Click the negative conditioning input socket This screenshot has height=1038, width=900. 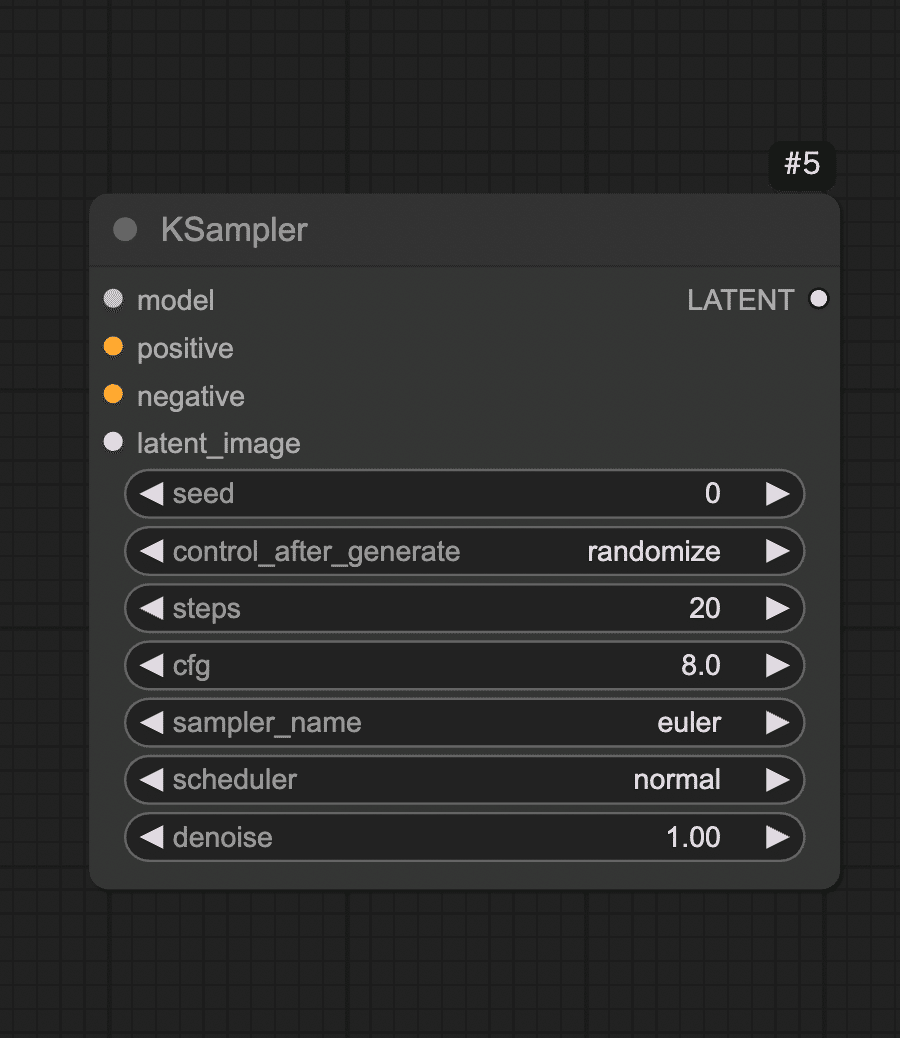click(113, 395)
